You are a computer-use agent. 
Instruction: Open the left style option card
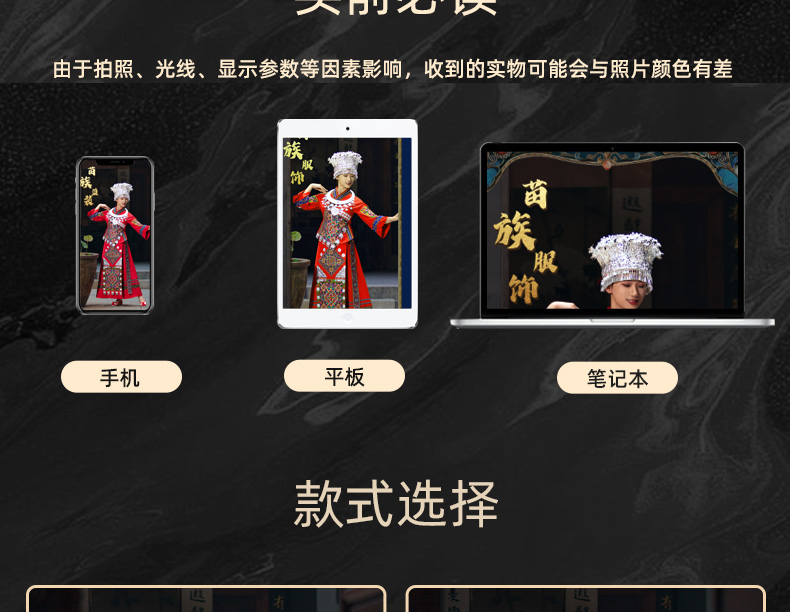pyautogui.click(x=206, y=599)
